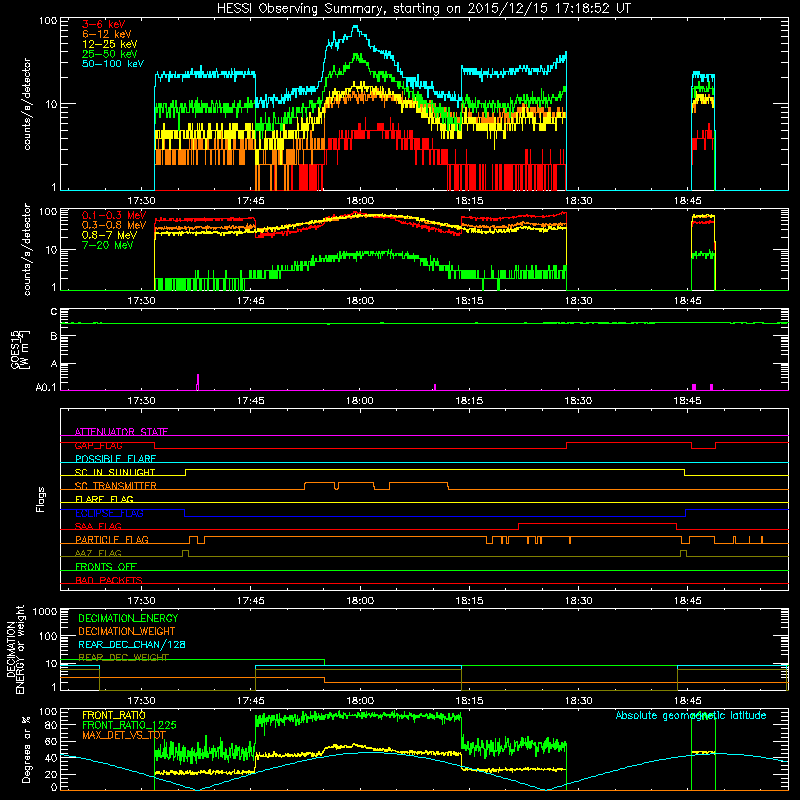This screenshot has width=800, height=800.
Task: Click the 7-20 MeV legend label
Action: click(107, 245)
